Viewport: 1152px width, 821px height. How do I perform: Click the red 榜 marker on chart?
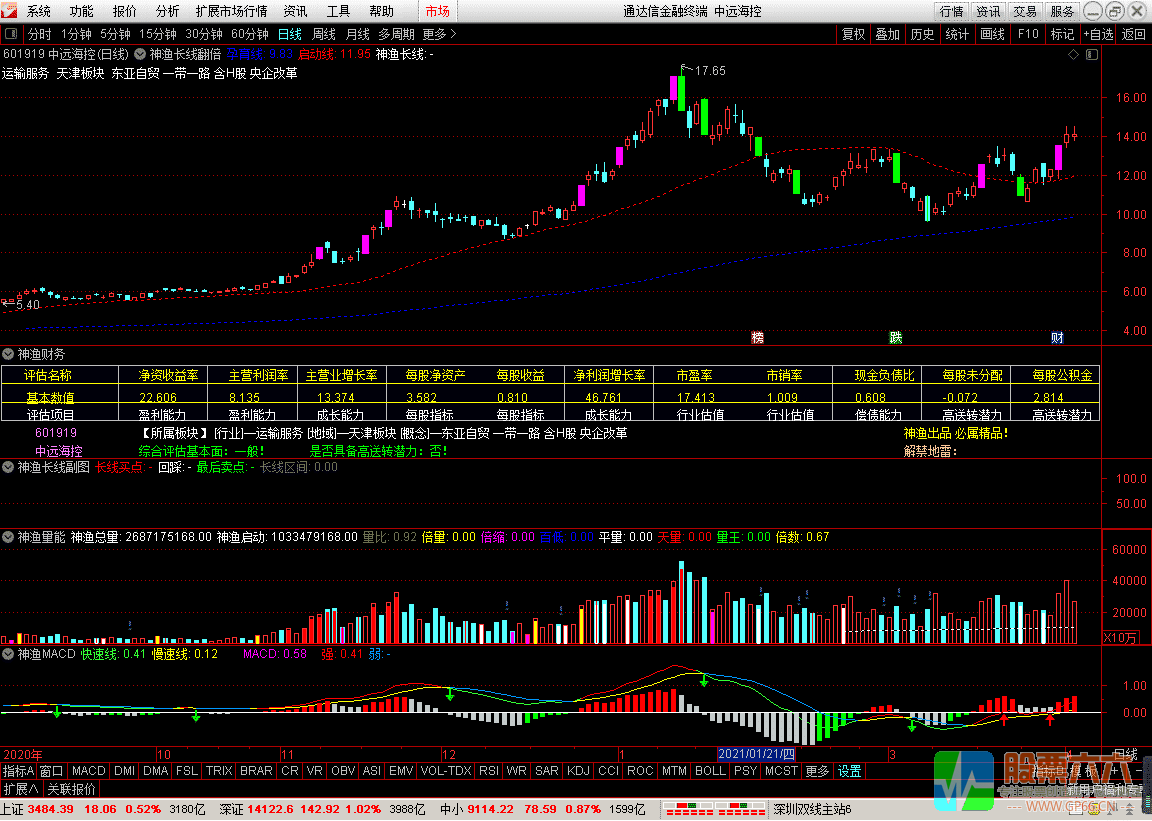tap(757, 337)
